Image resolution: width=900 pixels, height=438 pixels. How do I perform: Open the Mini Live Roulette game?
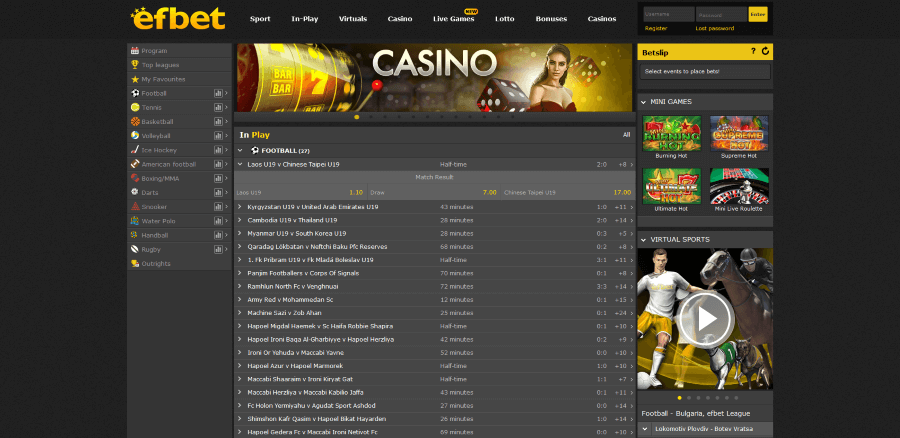[x=739, y=187]
